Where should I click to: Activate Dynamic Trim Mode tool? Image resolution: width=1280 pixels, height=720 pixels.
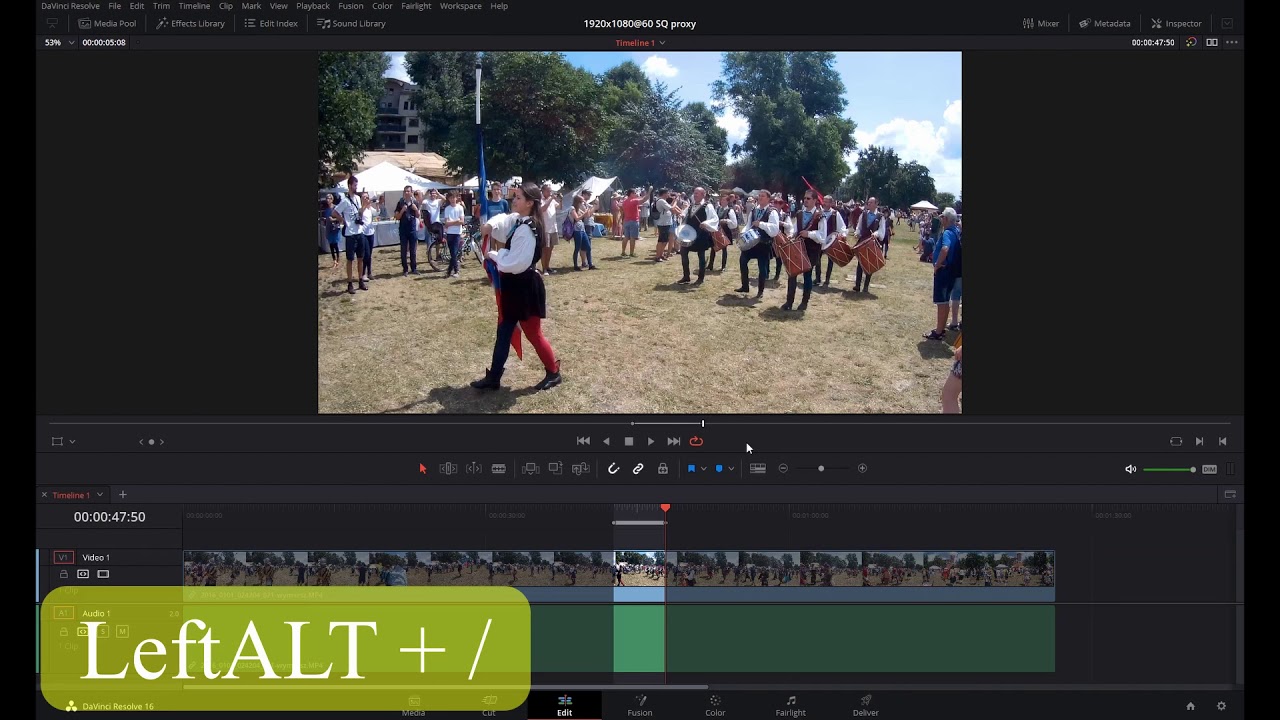click(474, 468)
